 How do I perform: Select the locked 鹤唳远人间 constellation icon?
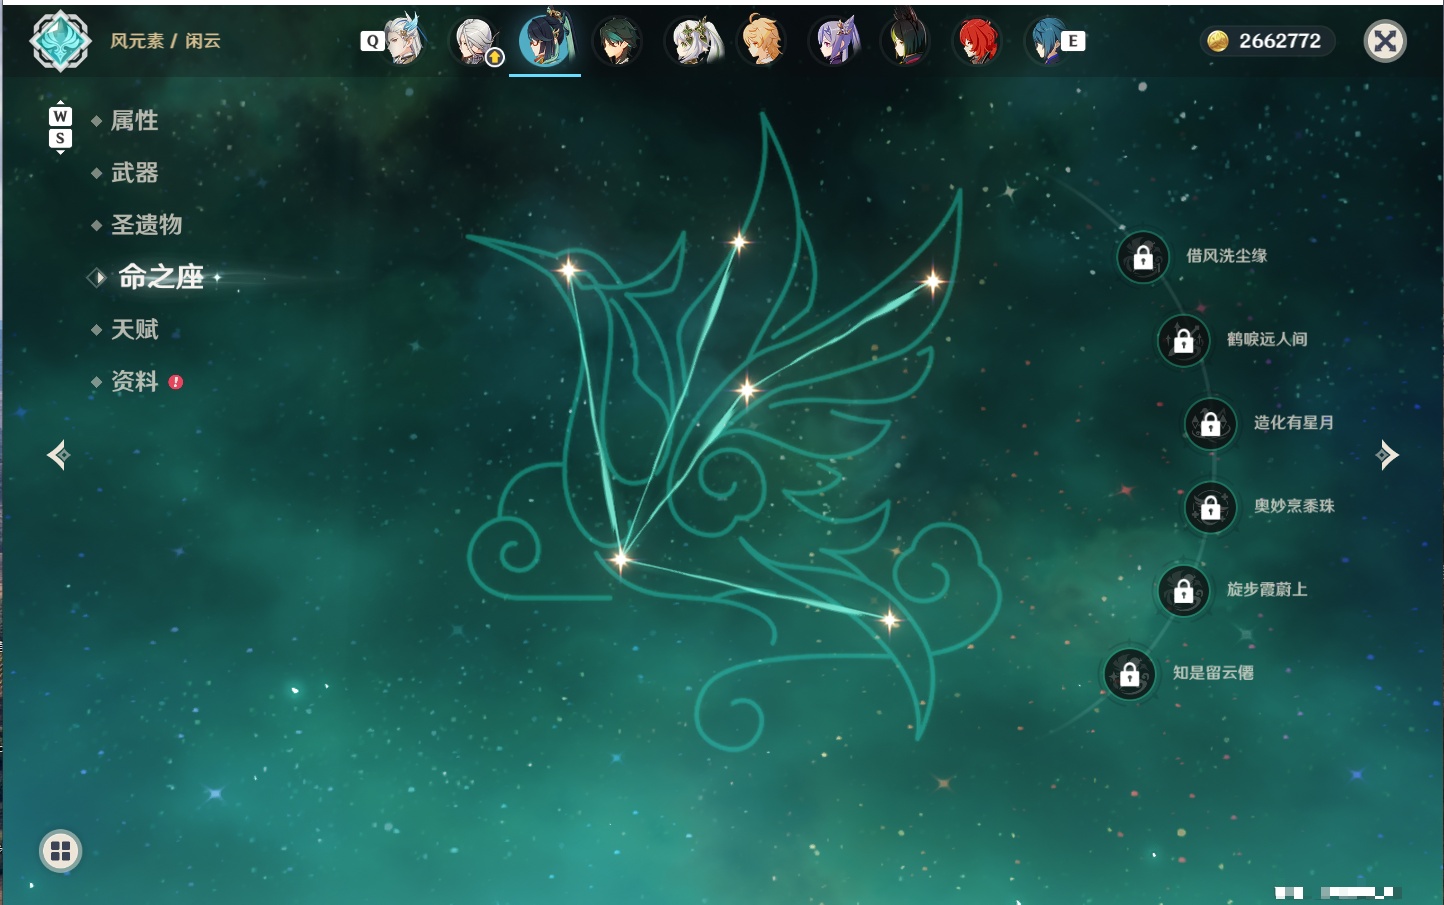1184,340
